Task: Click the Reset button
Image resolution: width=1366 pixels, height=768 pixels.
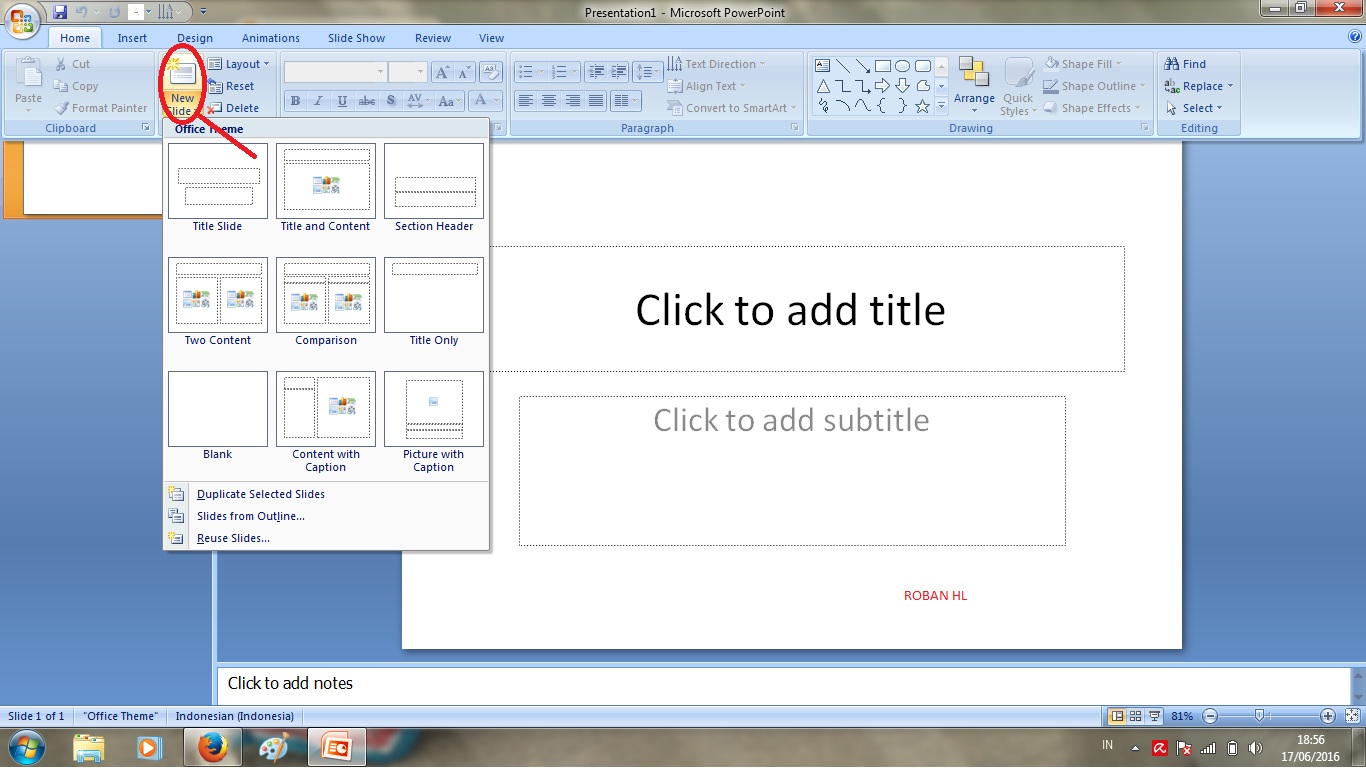Action: pos(231,86)
